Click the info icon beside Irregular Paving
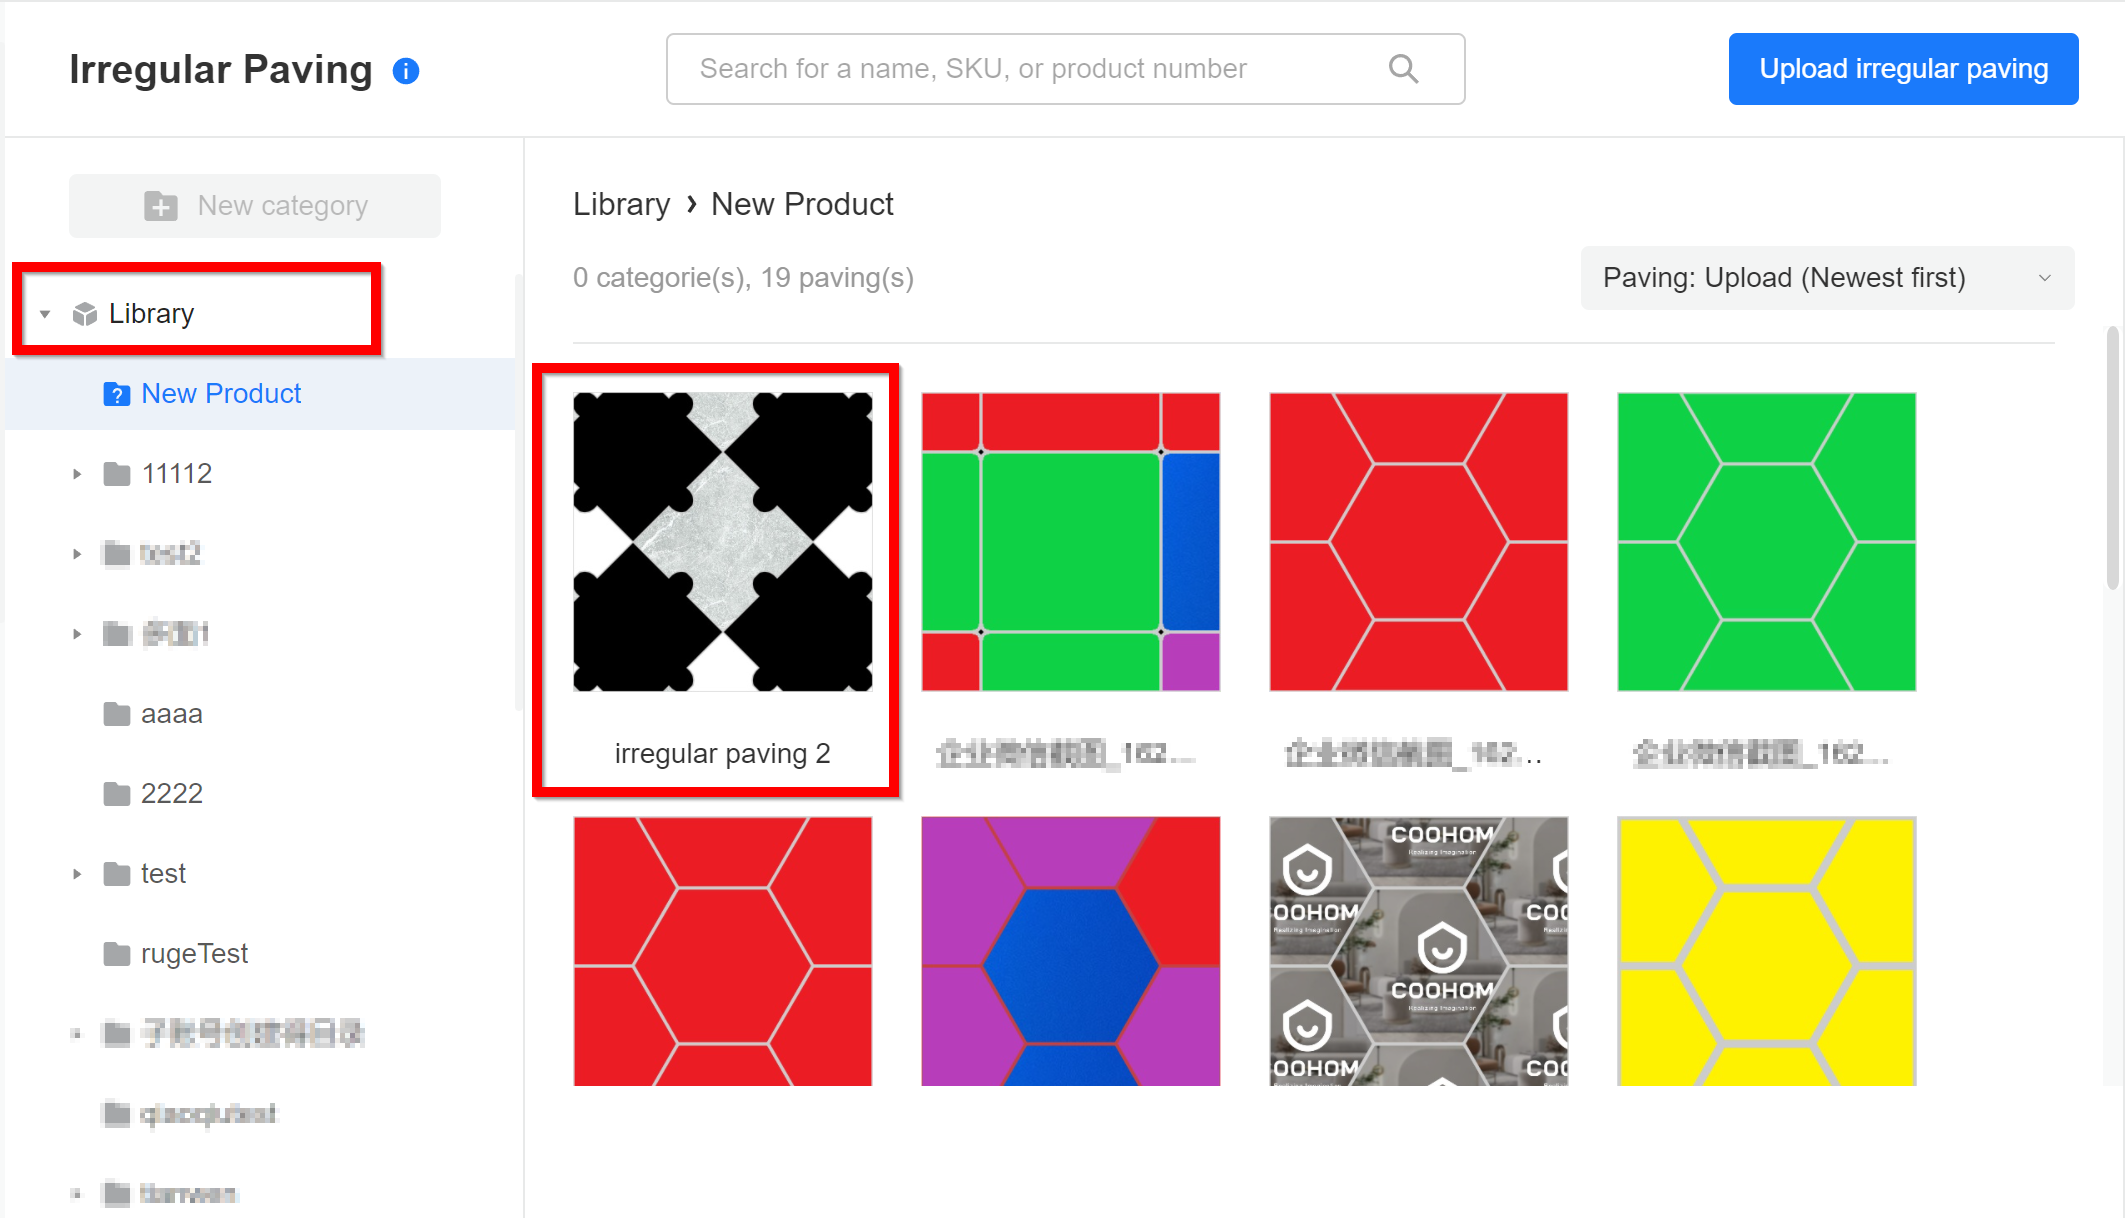The image size is (2125, 1218). click(x=406, y=71)
